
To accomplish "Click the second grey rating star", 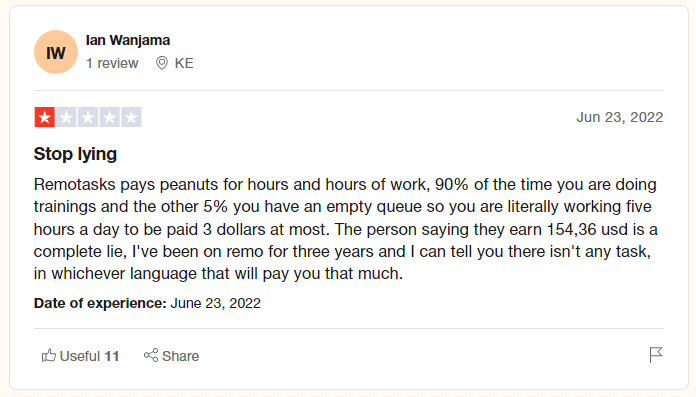I will (66, 117).
